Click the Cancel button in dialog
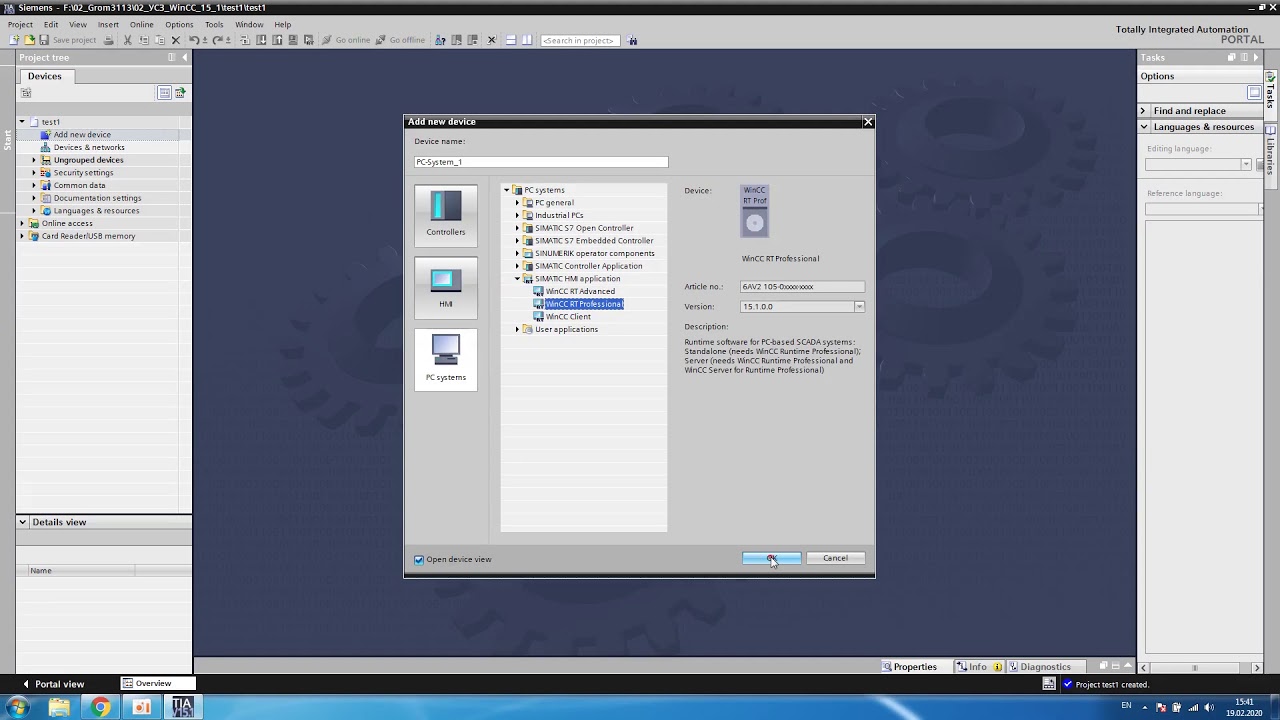Viewport: 1280px width, 720px height. coord(835,558)
